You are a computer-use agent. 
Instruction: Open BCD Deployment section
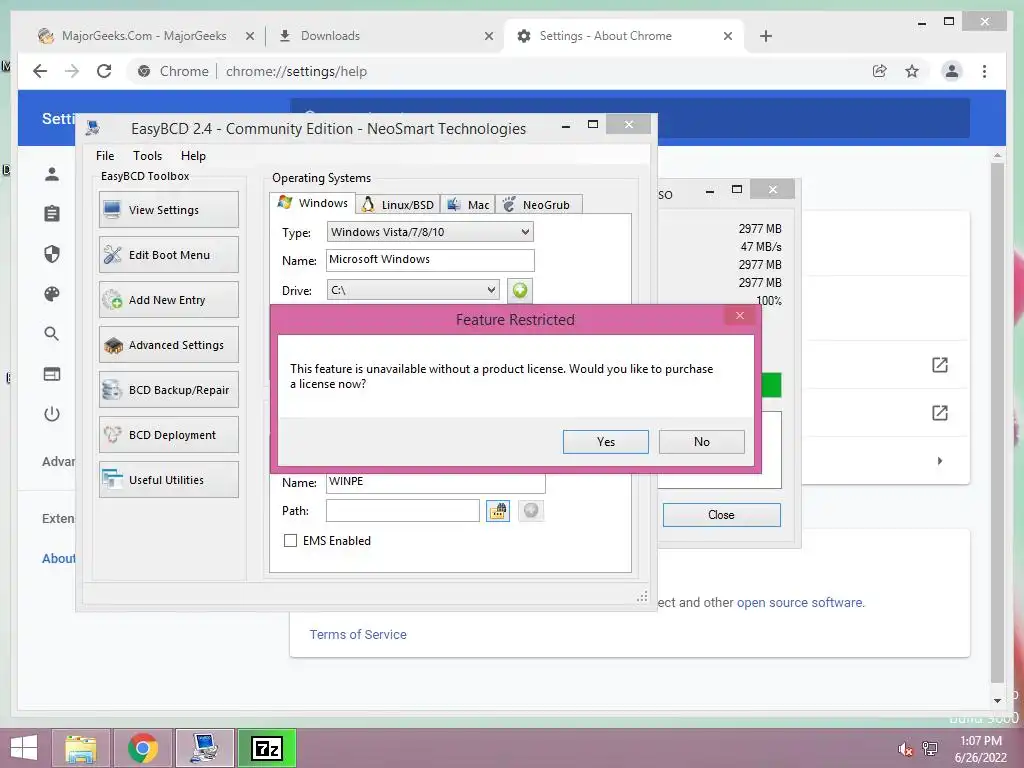tap(168, 435)
